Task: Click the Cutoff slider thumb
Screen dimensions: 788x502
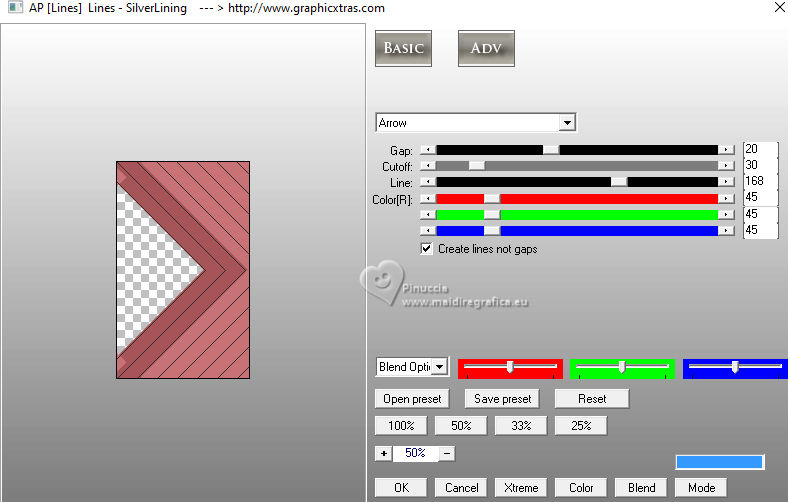Action: (x=477, y=166)
